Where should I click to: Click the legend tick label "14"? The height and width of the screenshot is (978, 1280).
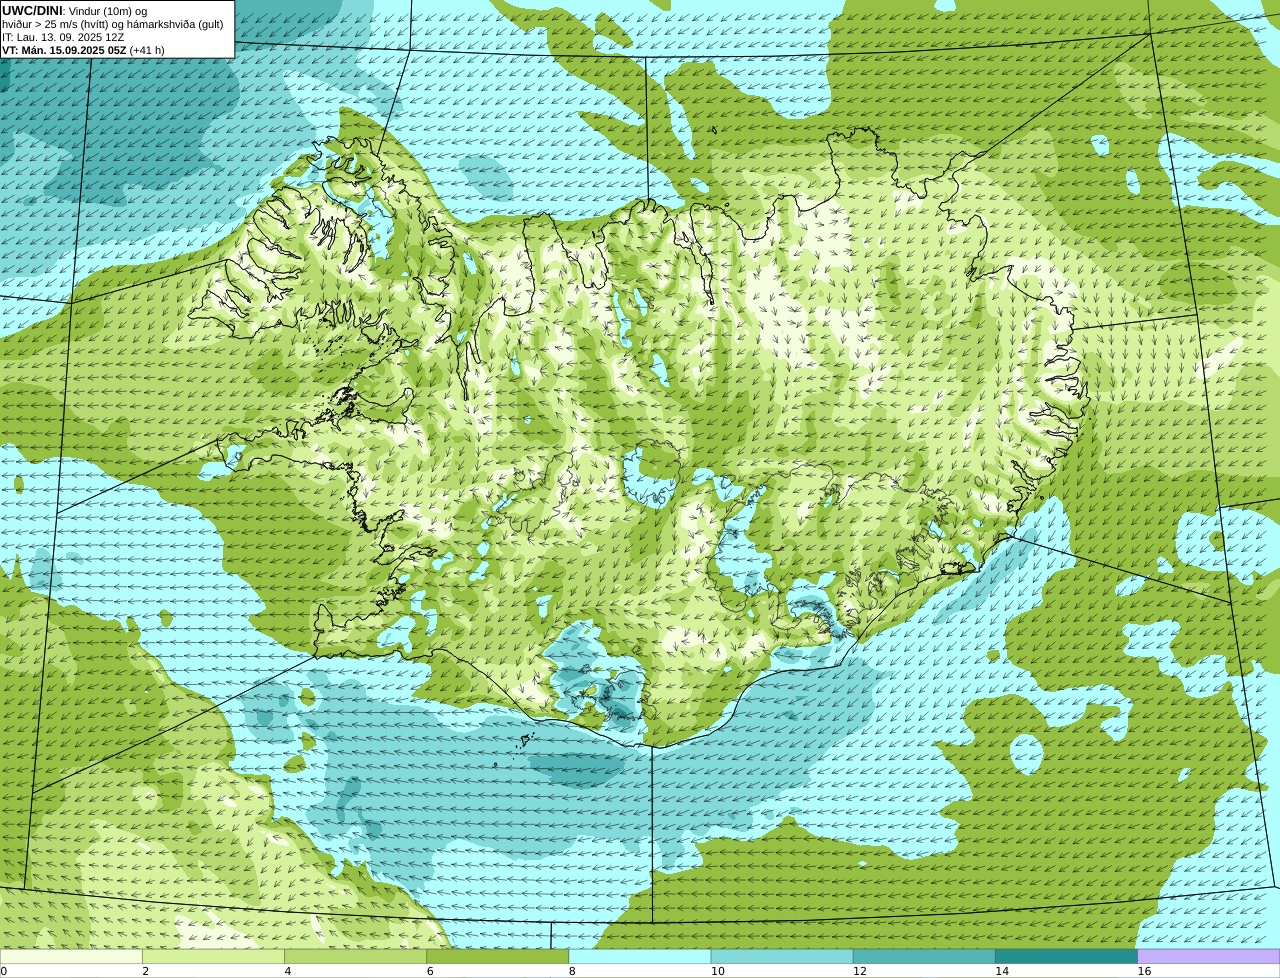(x=1001, y=971)
